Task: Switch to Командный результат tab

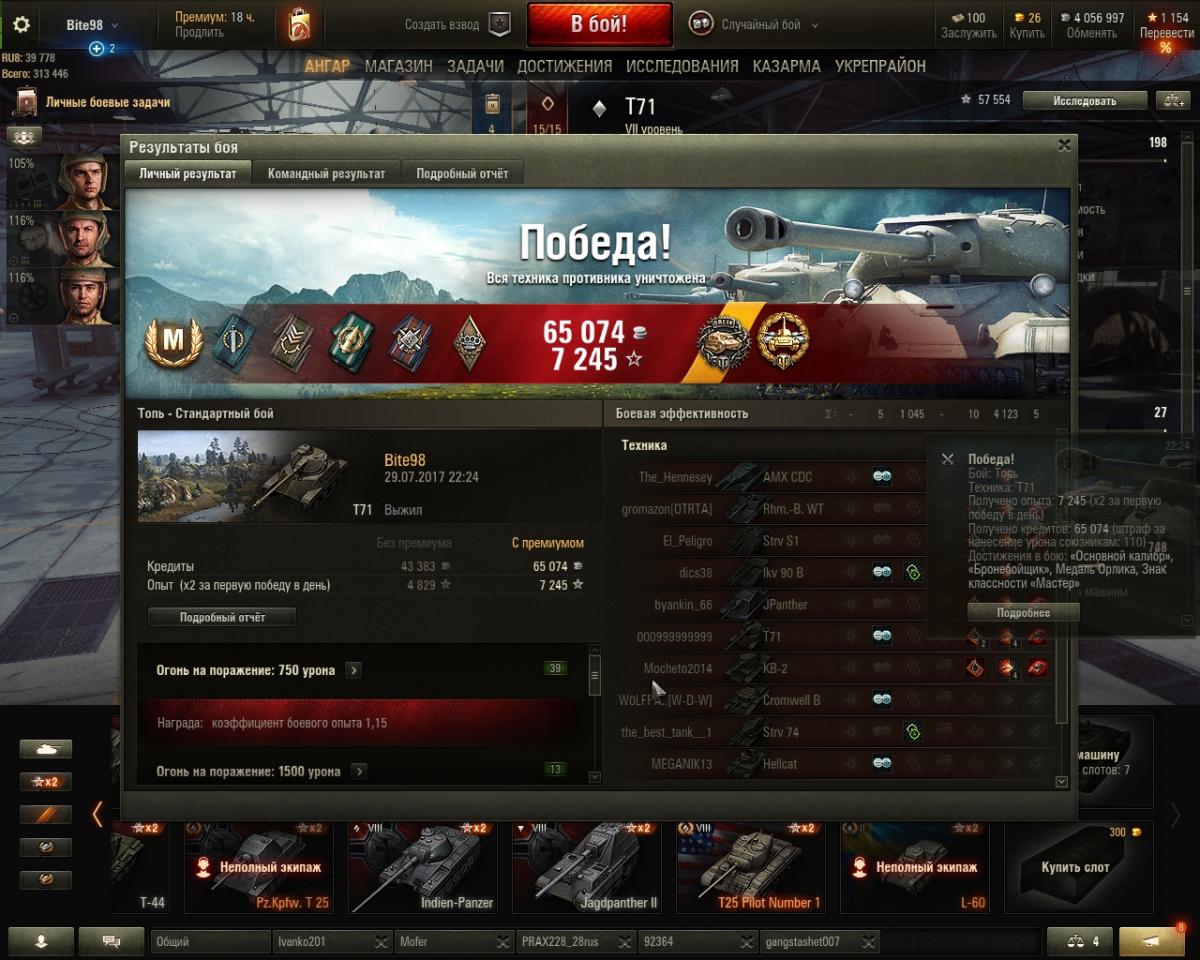Action: tap(326, 173)
